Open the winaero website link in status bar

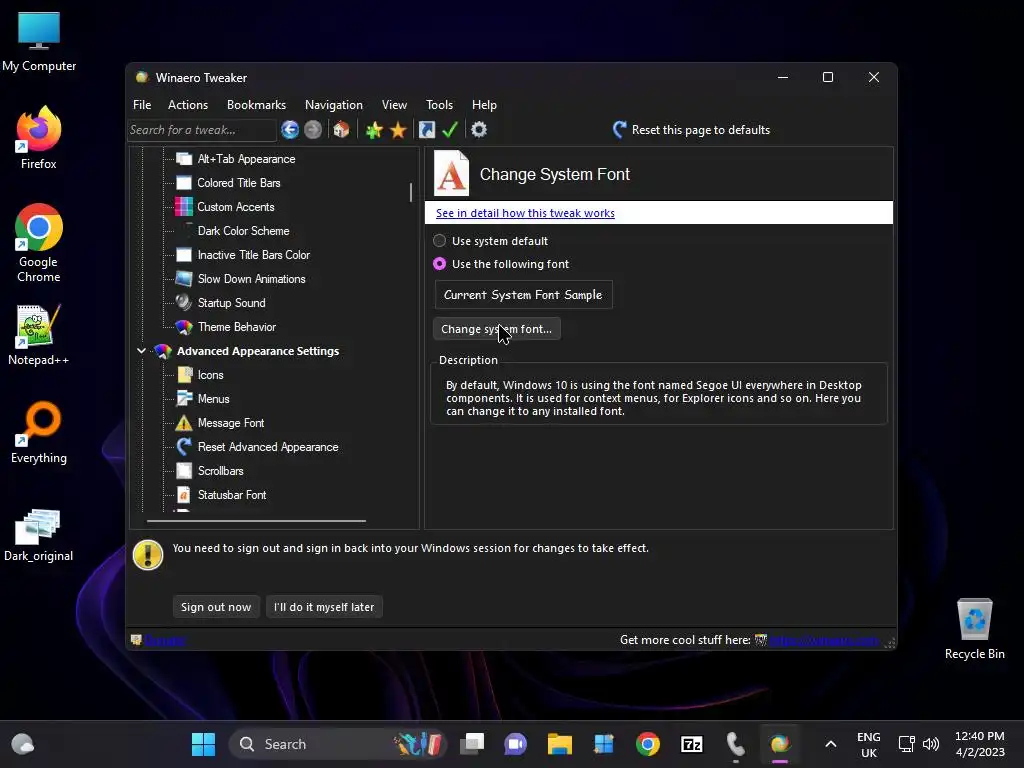(824, 640)
